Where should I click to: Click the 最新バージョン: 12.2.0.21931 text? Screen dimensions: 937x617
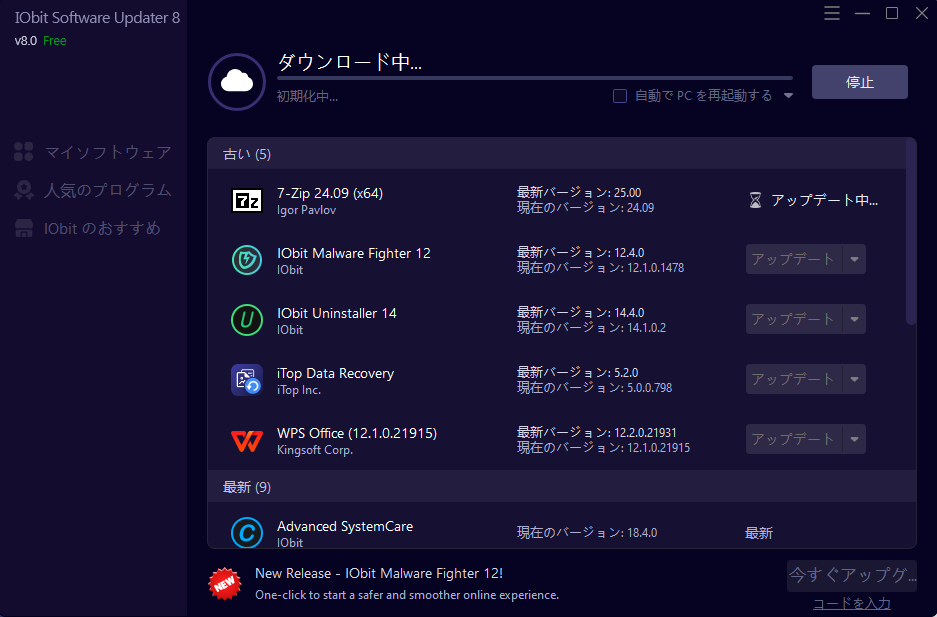tap(596, 432)
